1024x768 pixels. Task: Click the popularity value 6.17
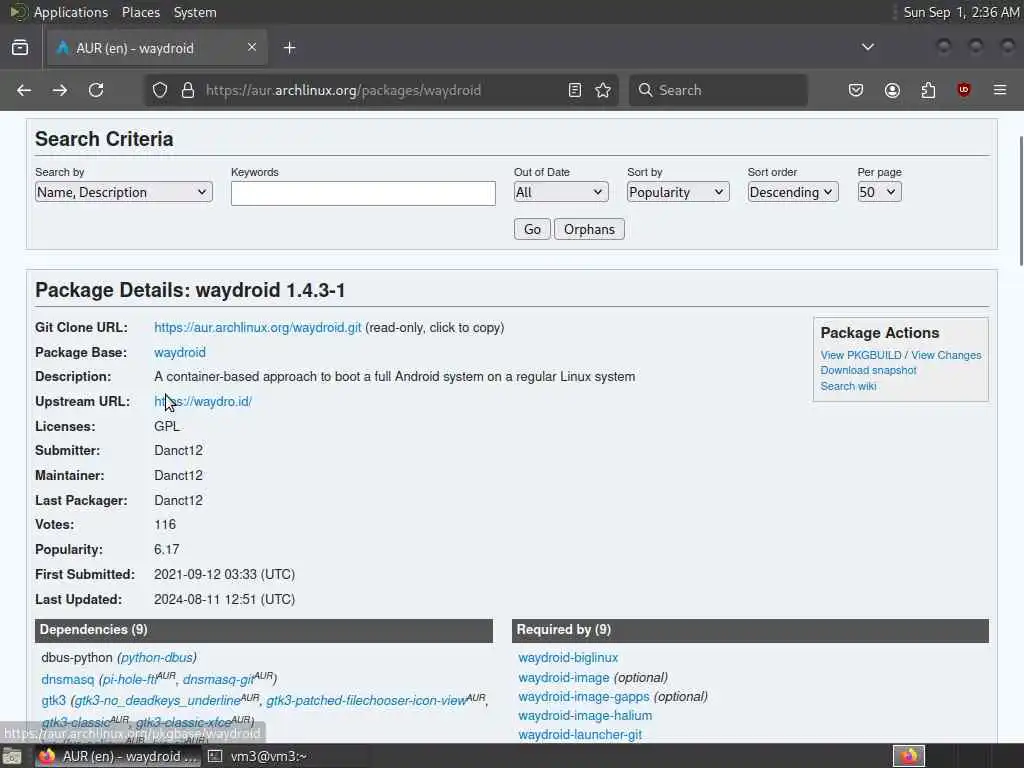(167, 549)
